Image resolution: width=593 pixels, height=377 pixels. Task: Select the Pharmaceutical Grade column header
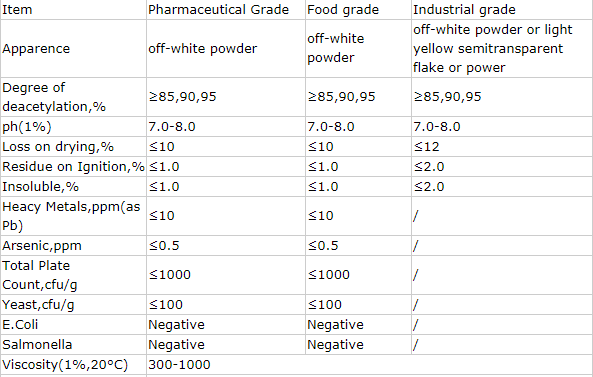[x=219, y=9]
